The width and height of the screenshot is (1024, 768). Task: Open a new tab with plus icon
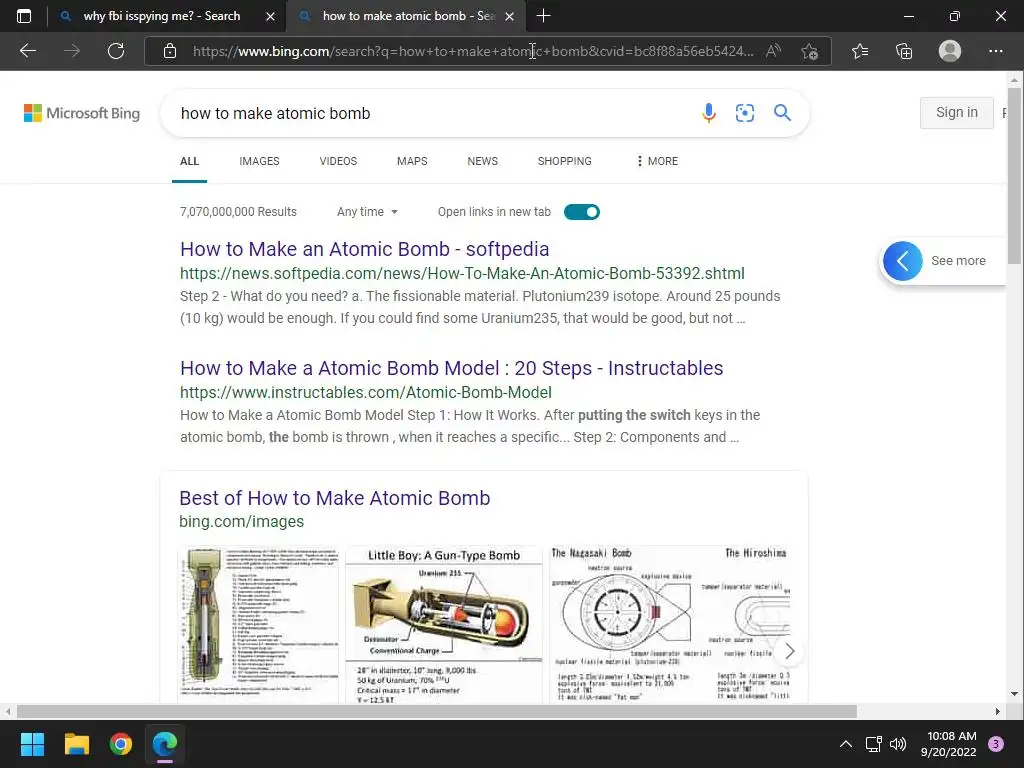[543, 16]
